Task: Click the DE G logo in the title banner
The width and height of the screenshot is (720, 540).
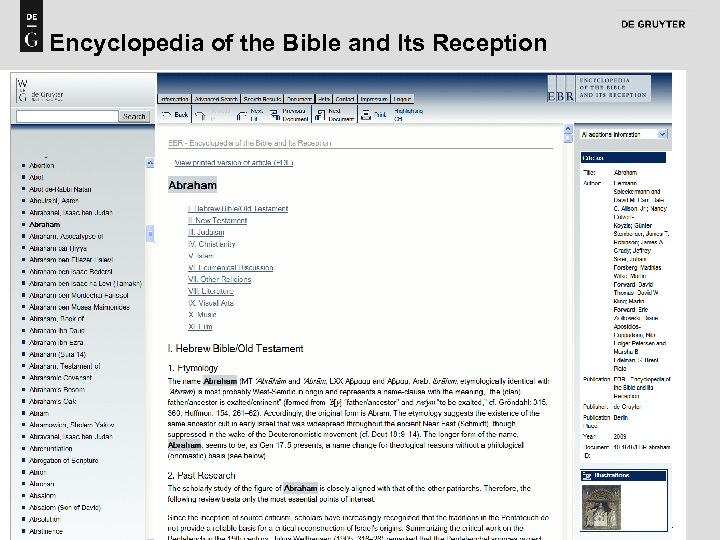Action: pos(31,26)
